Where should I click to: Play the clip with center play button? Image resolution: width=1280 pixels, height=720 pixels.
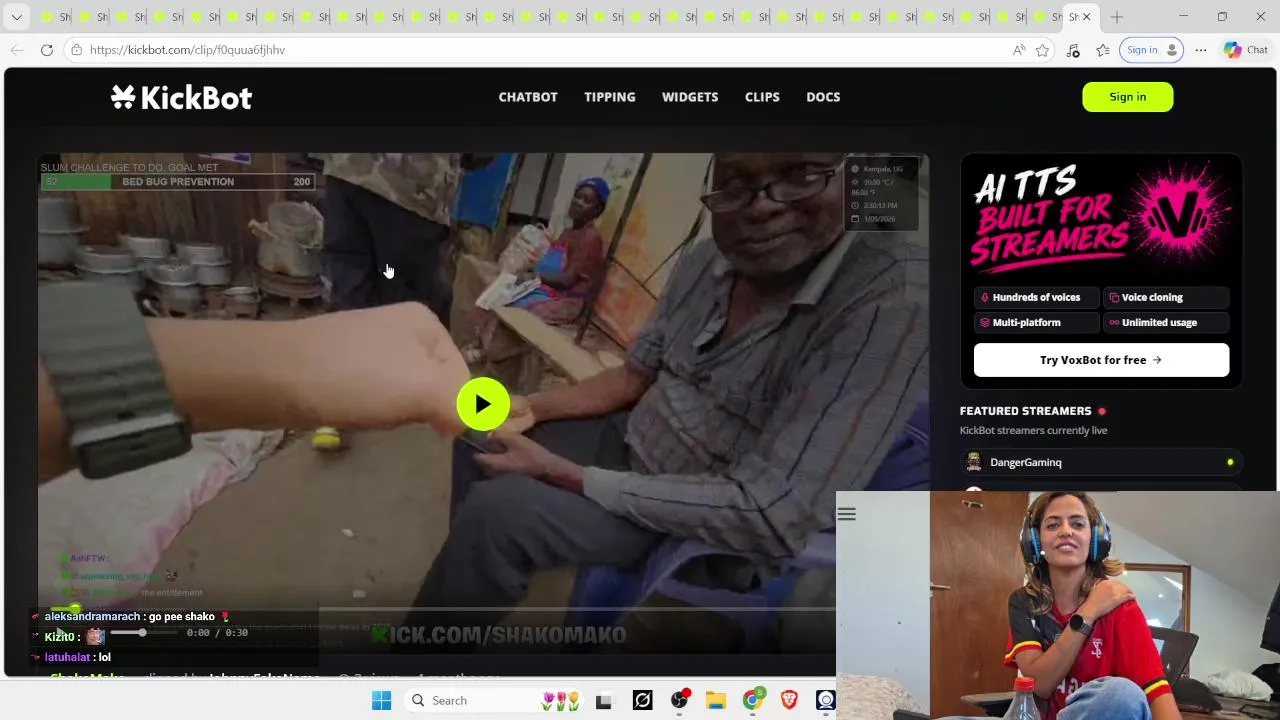(x=483, y=404)
